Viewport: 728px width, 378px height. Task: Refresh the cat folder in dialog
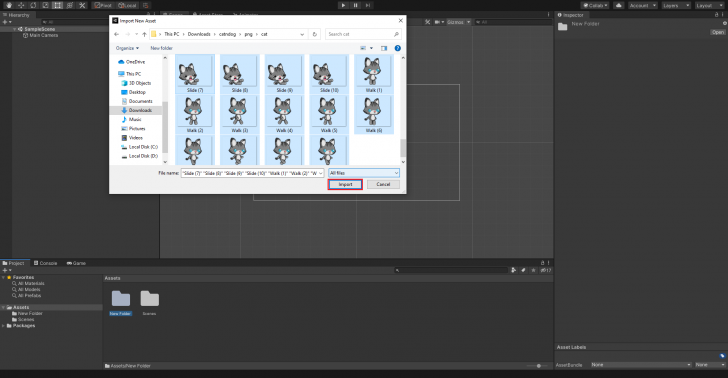[x=314, y=34]
